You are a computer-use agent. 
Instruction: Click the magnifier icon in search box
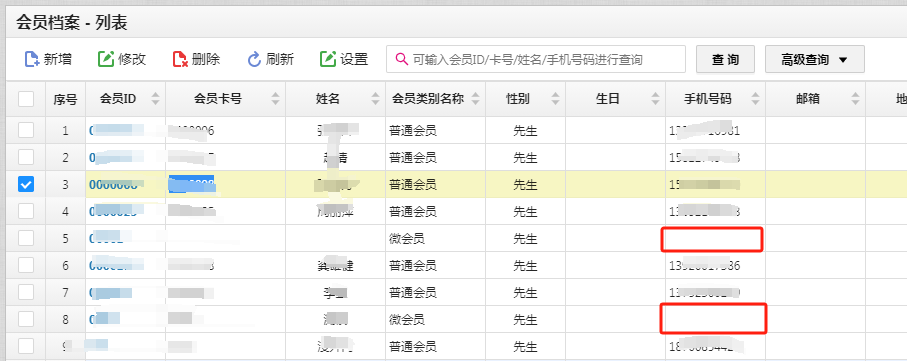pos(401,59)
